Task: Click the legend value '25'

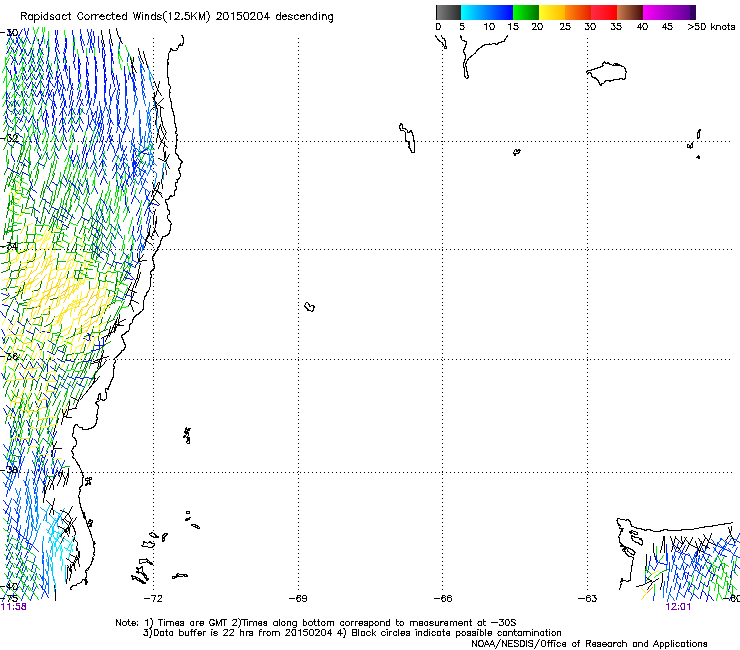Action: [x=565, y=27]
